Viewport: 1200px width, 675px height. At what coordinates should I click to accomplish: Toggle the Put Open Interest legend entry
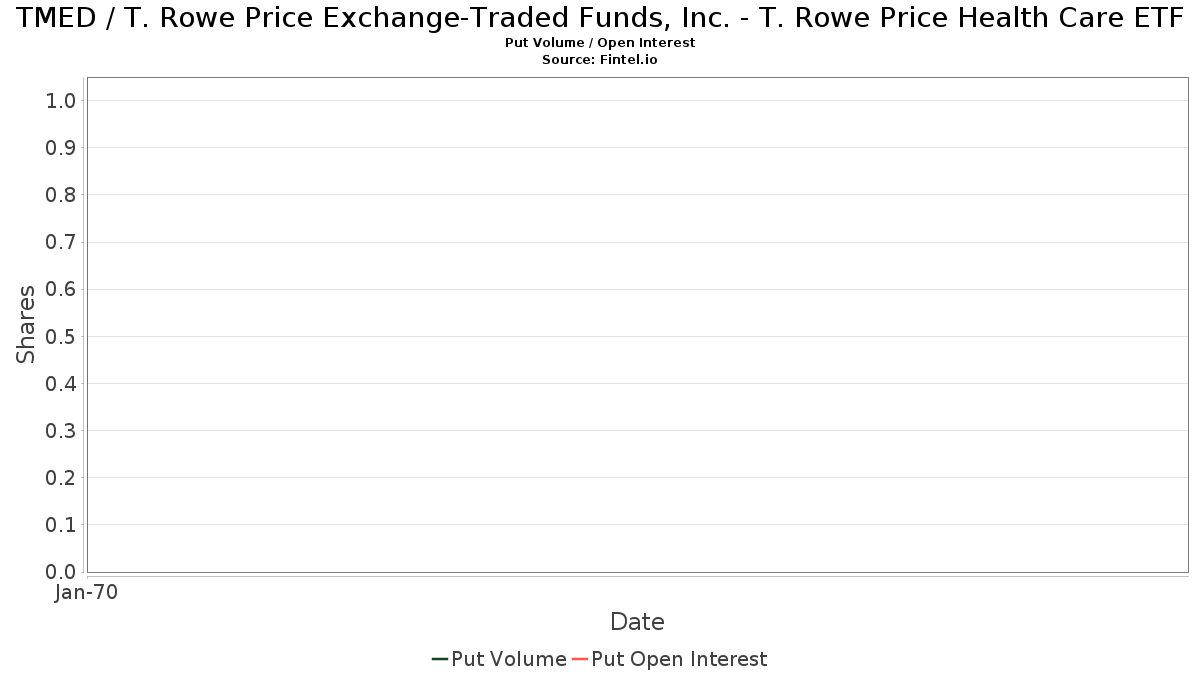point(669,659)
